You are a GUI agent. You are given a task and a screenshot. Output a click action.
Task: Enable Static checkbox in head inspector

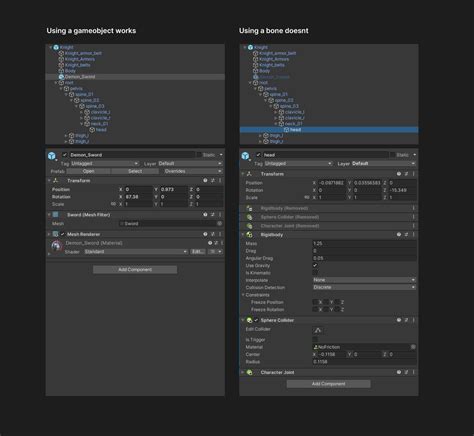(x=393, y=155)
